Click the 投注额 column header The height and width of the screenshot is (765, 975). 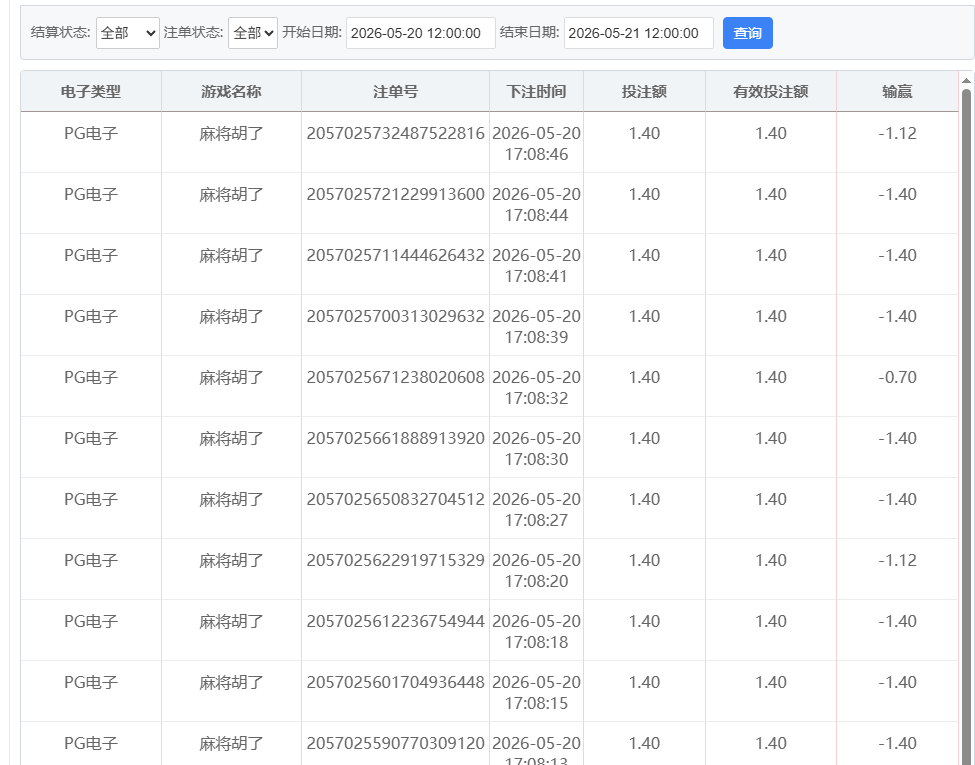coord(644,91)
